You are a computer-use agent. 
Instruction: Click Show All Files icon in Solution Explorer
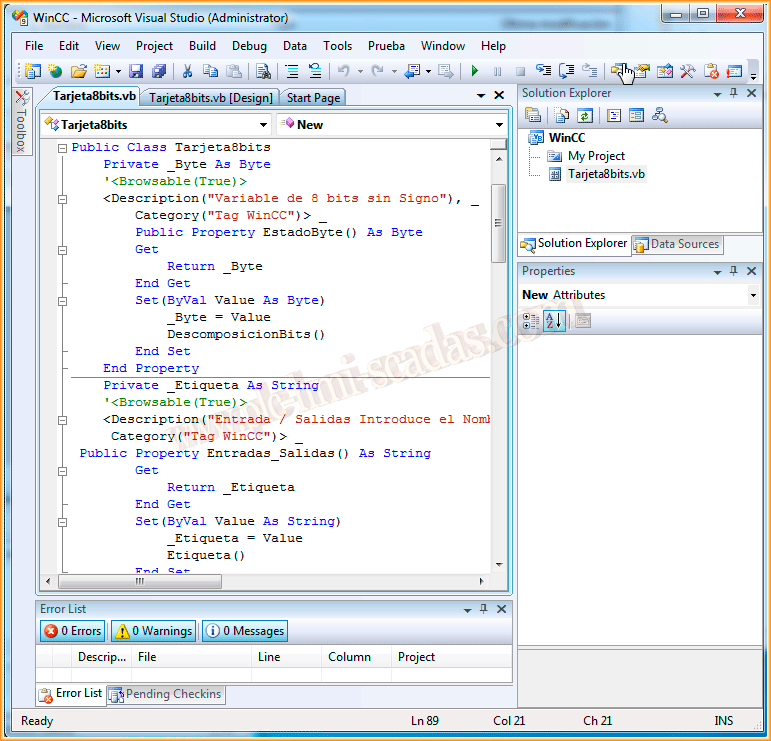tap(562, 116)
